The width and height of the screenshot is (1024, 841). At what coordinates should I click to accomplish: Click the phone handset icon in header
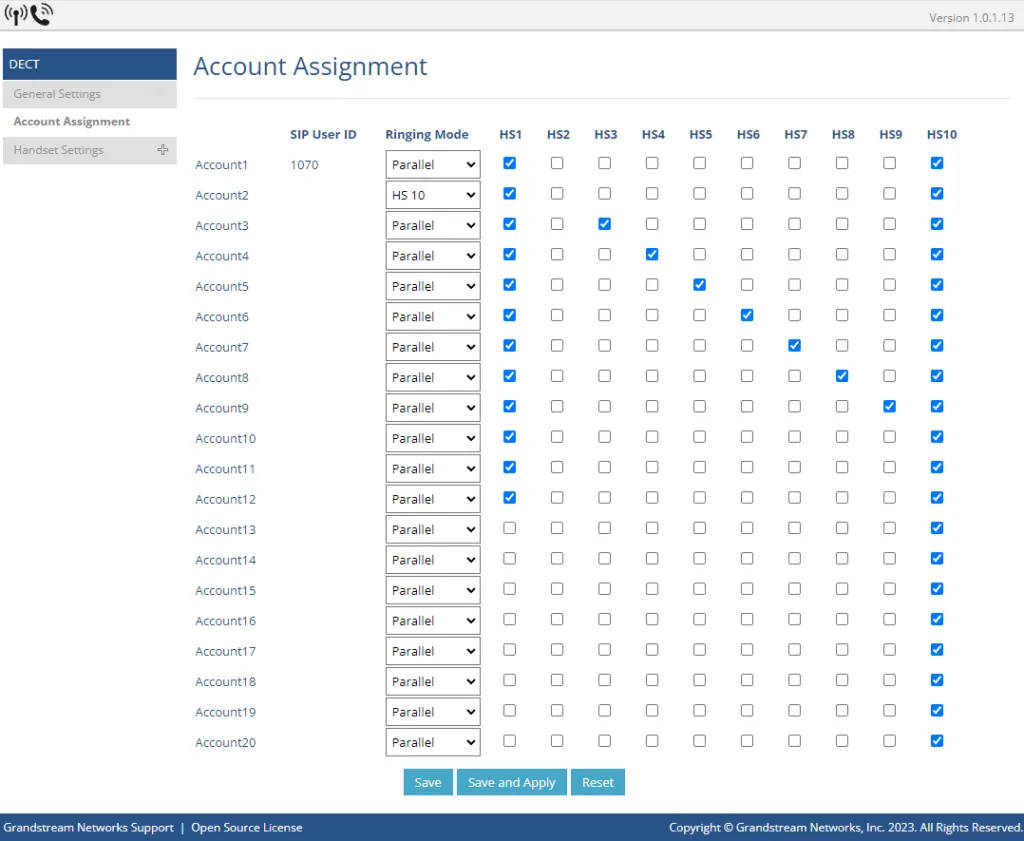[42, 14]
